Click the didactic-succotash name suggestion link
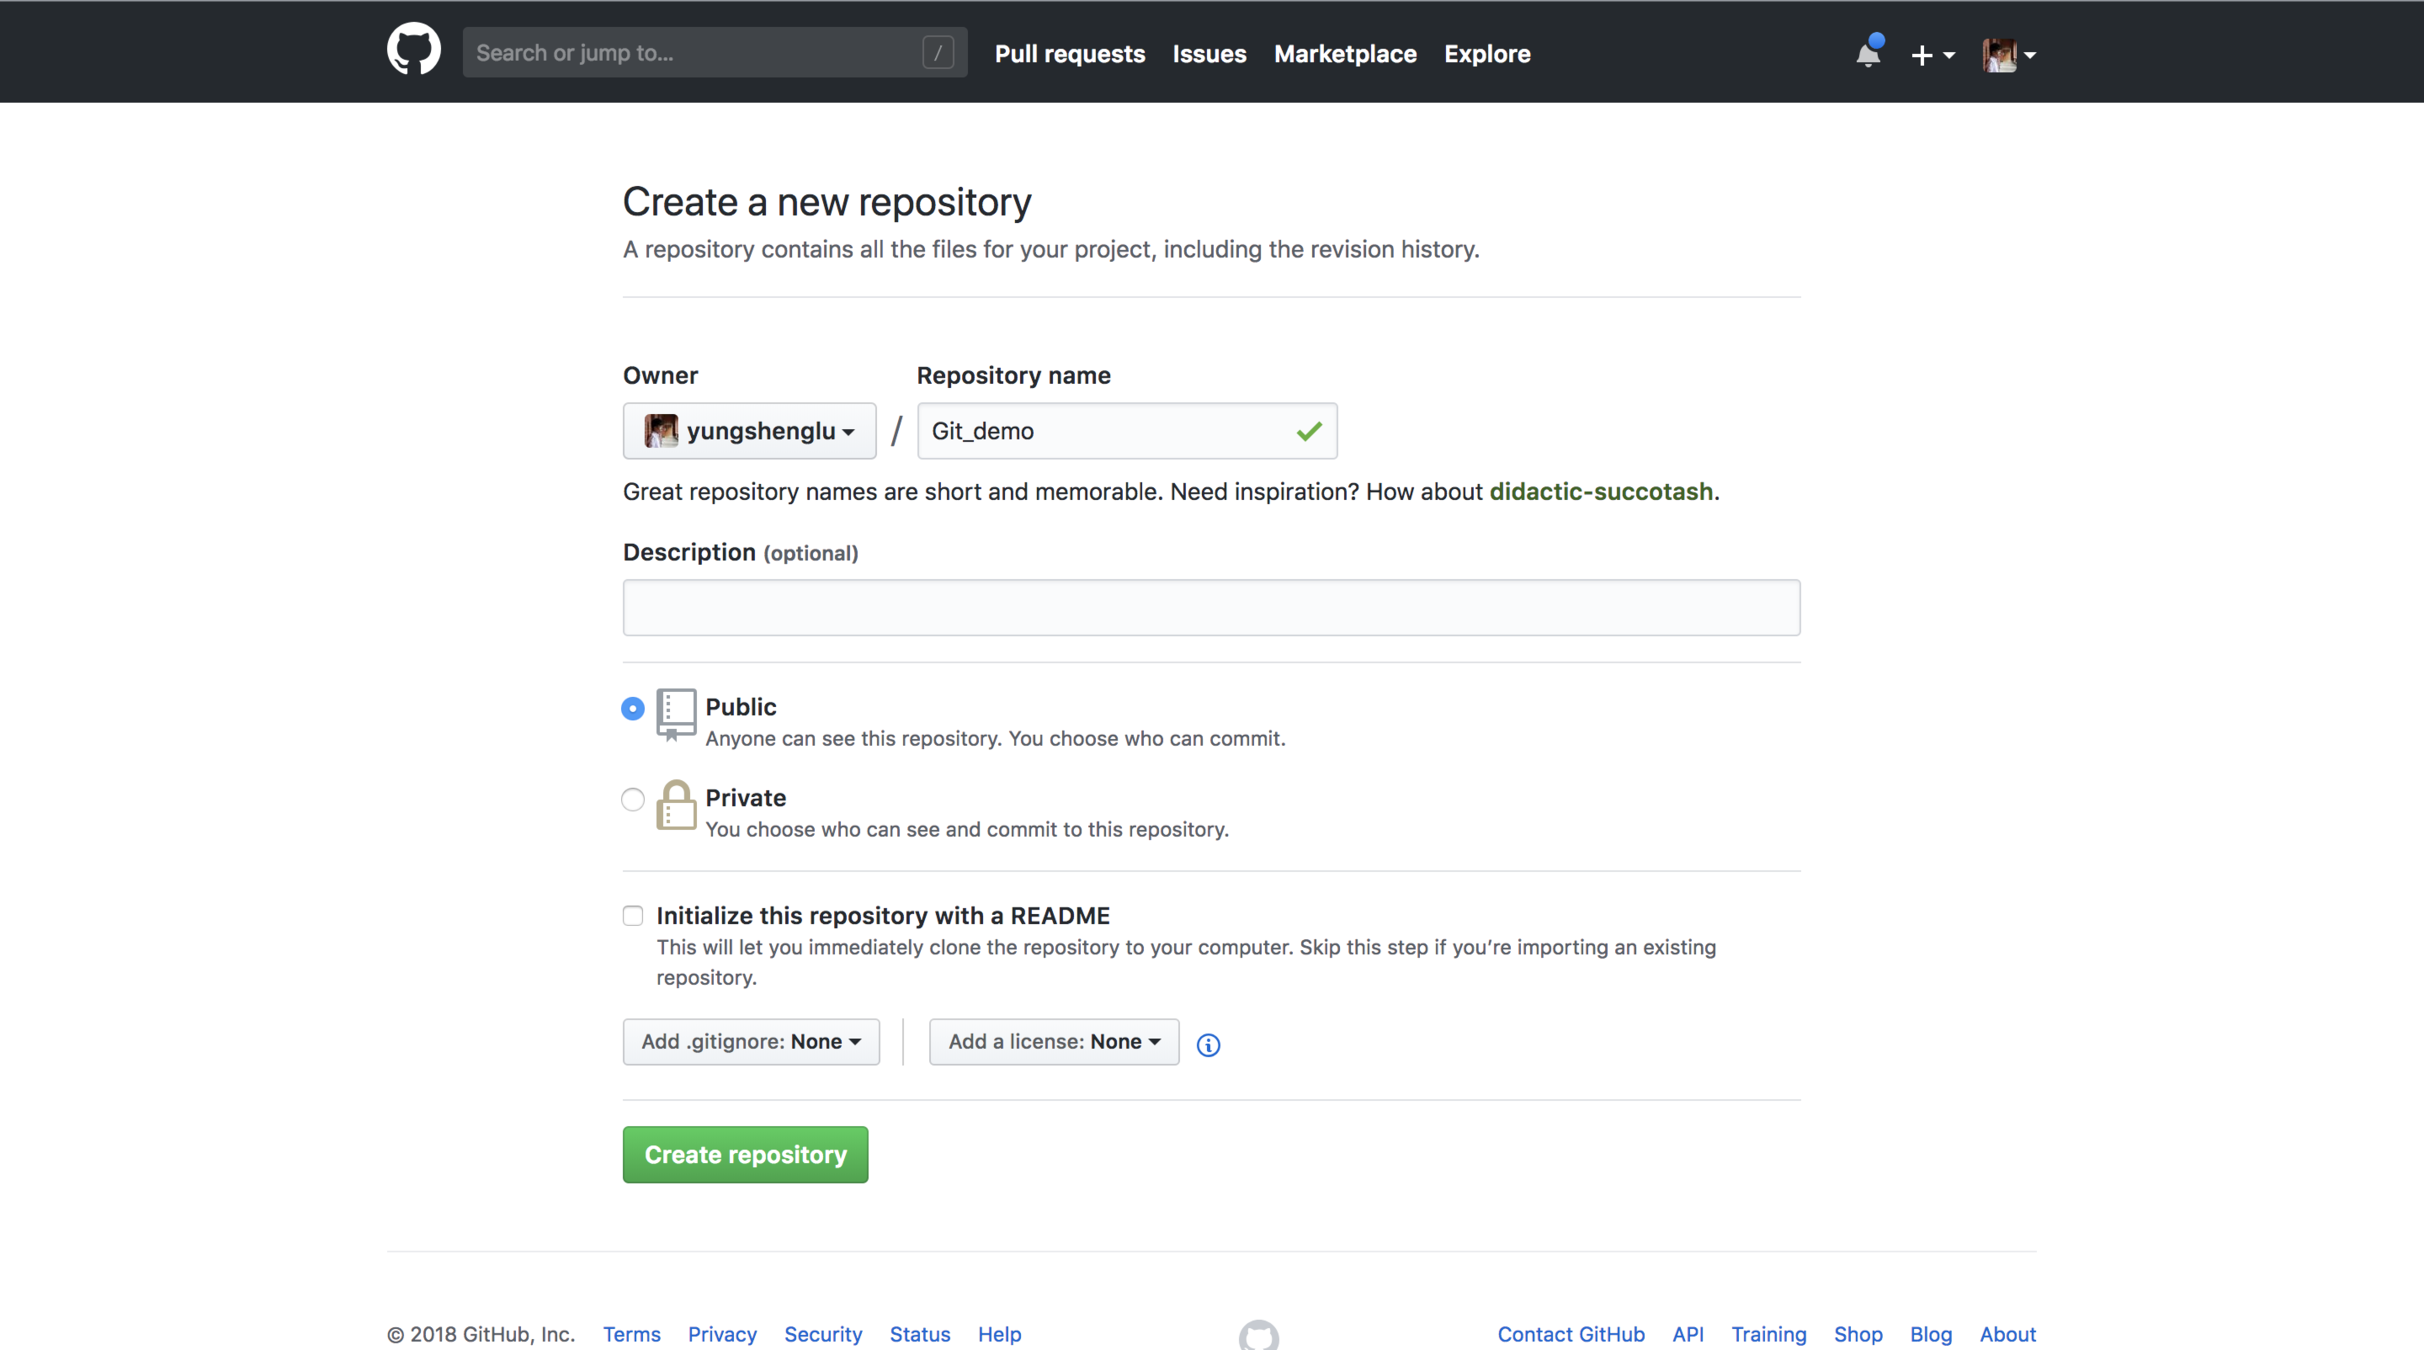Screen dimensions: 2424x1350 1600,491
